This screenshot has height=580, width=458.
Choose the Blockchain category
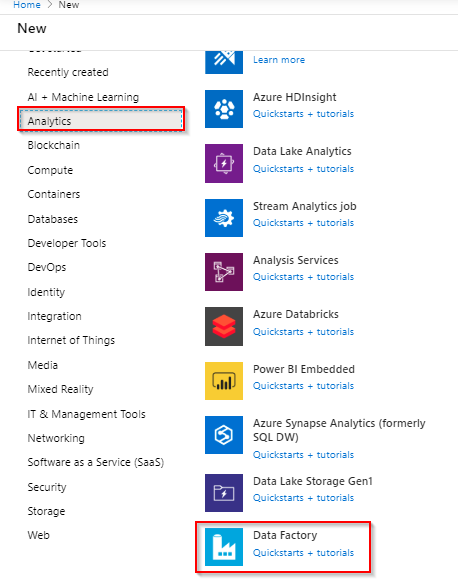coord(54,145)
